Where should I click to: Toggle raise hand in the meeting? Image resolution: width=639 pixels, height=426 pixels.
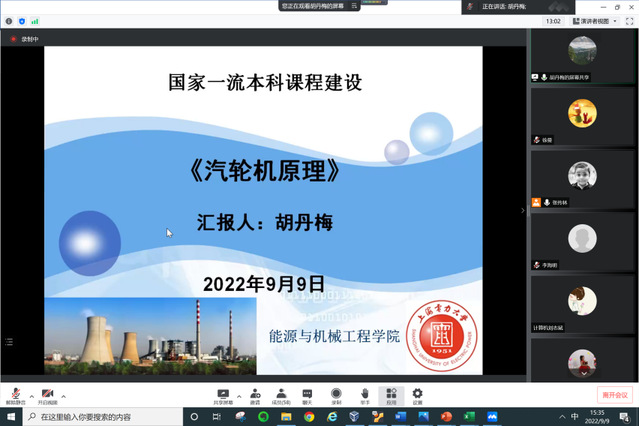pos(365,393)
